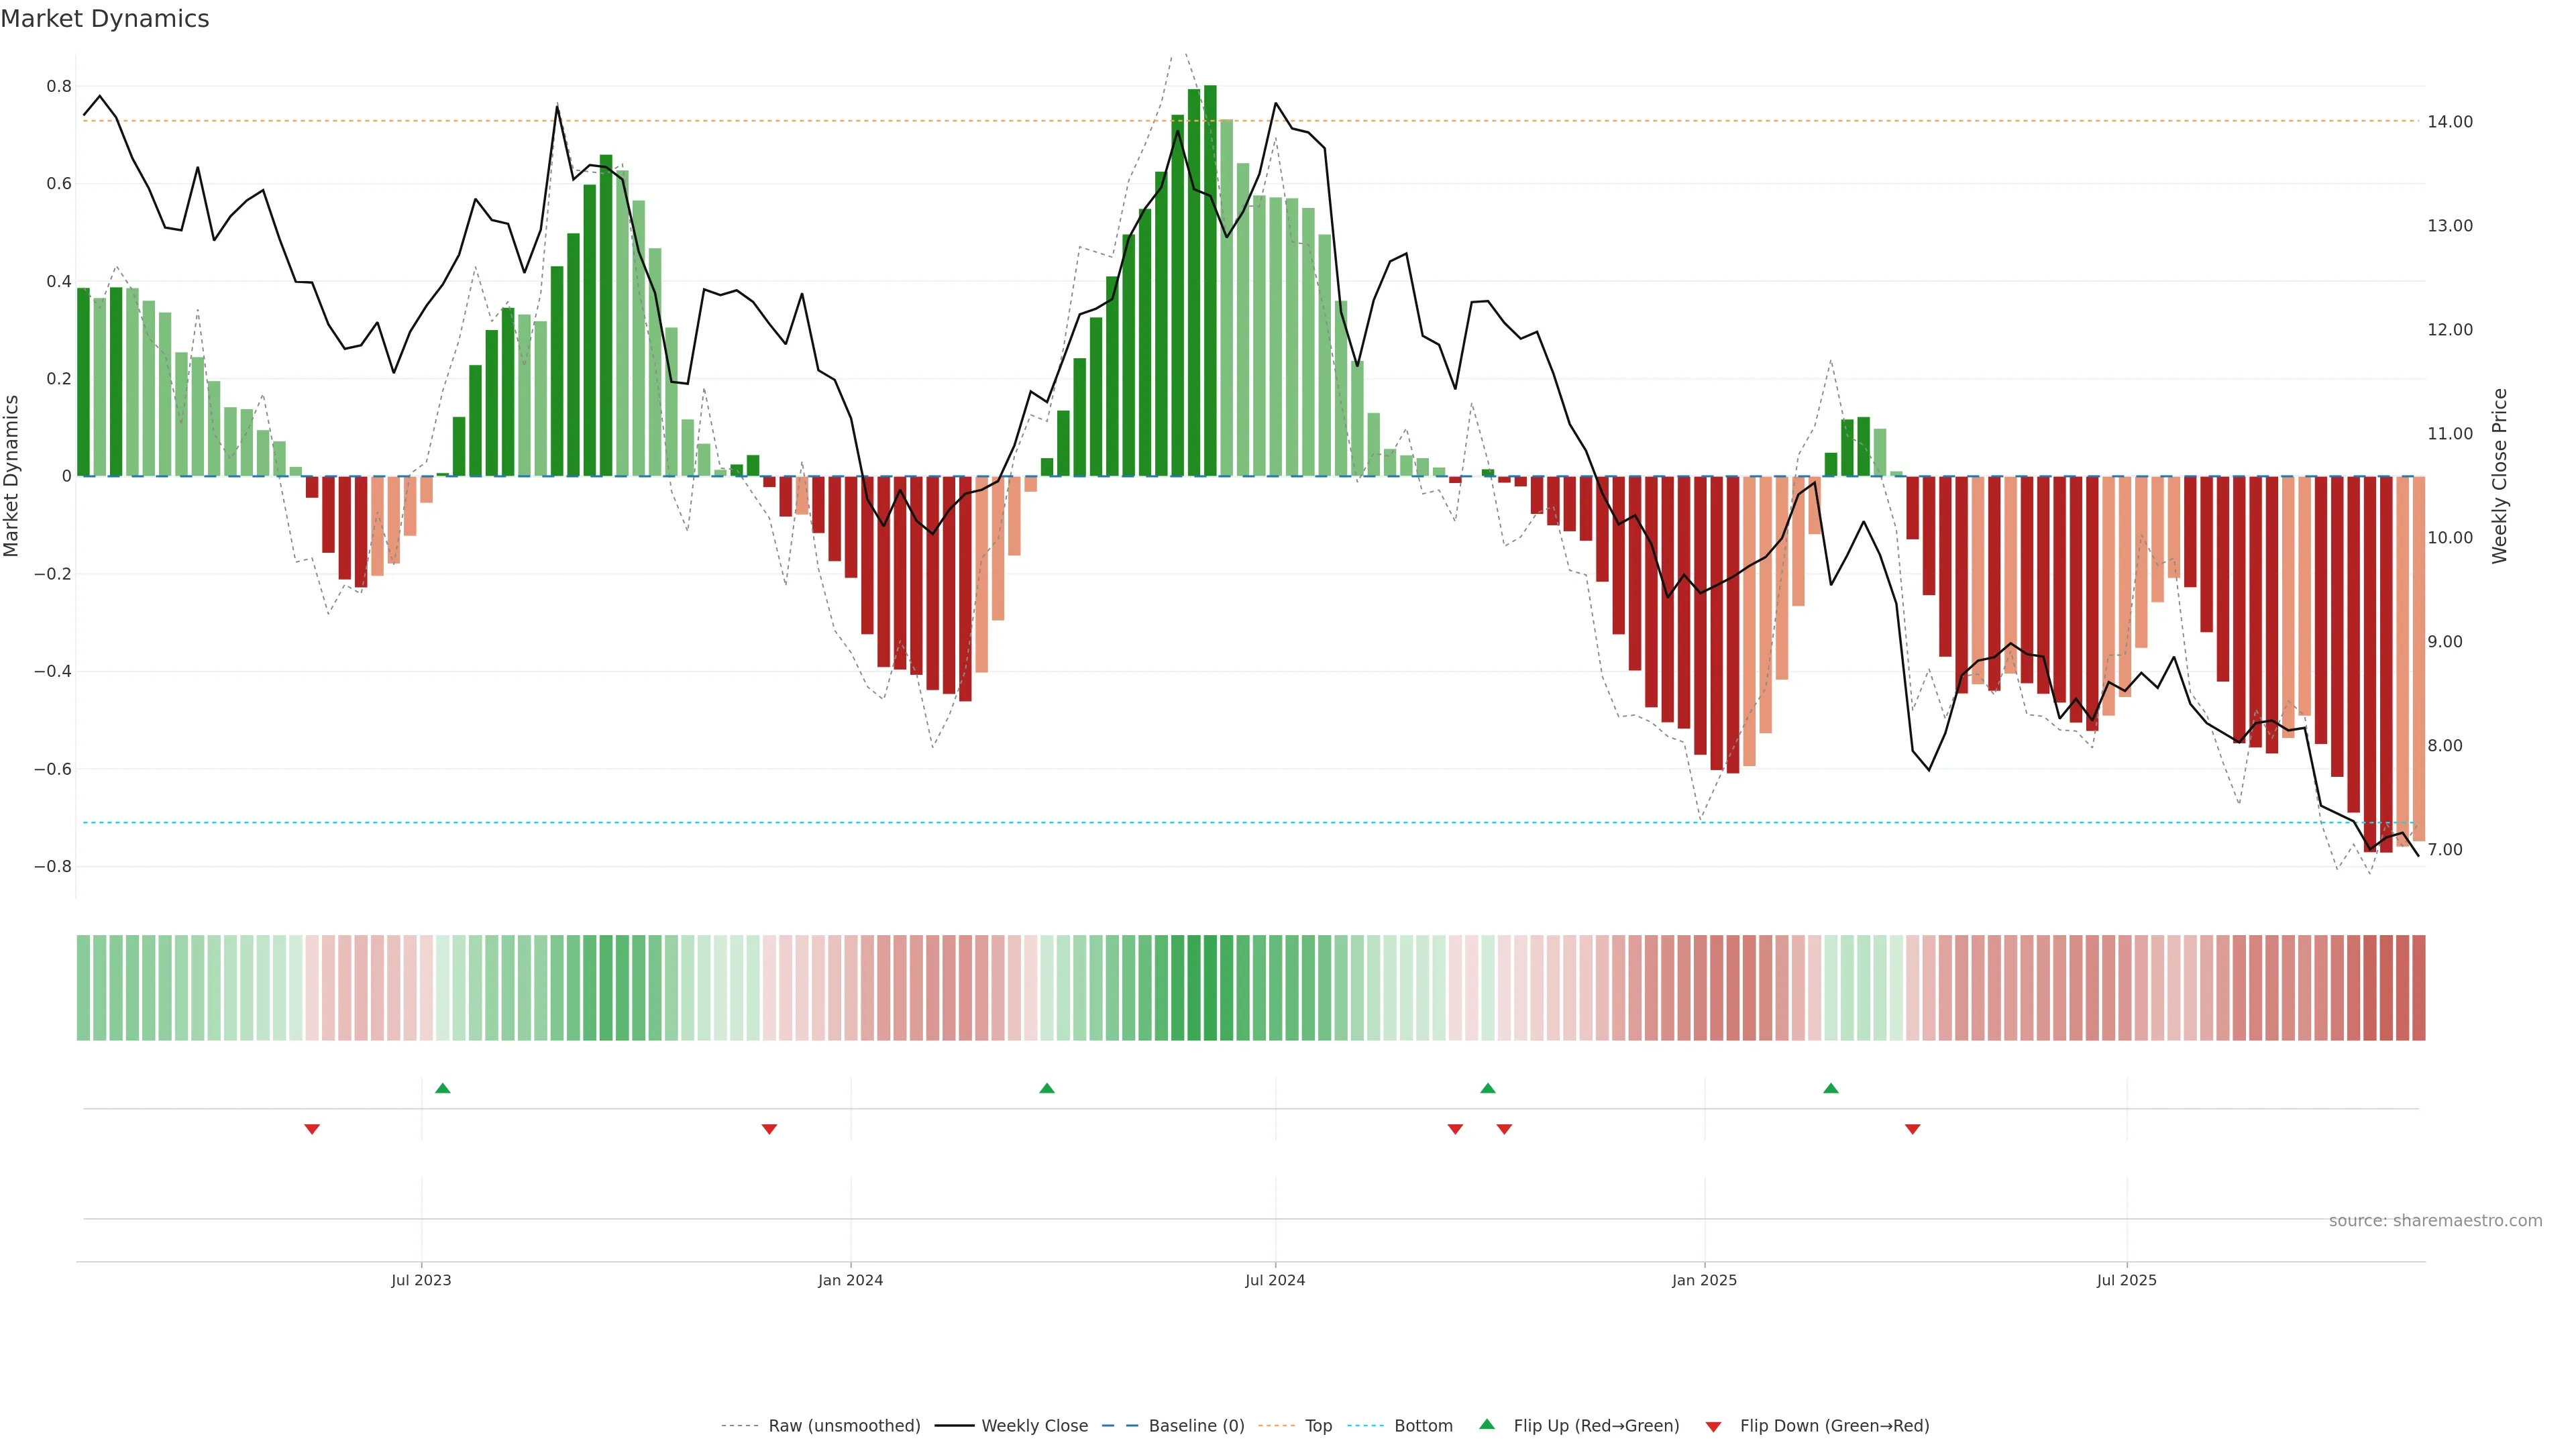Hide the Top threshold line via legend
The height and width of the screenshot is (1449, 2576).
click(x=1318, y=1426)
